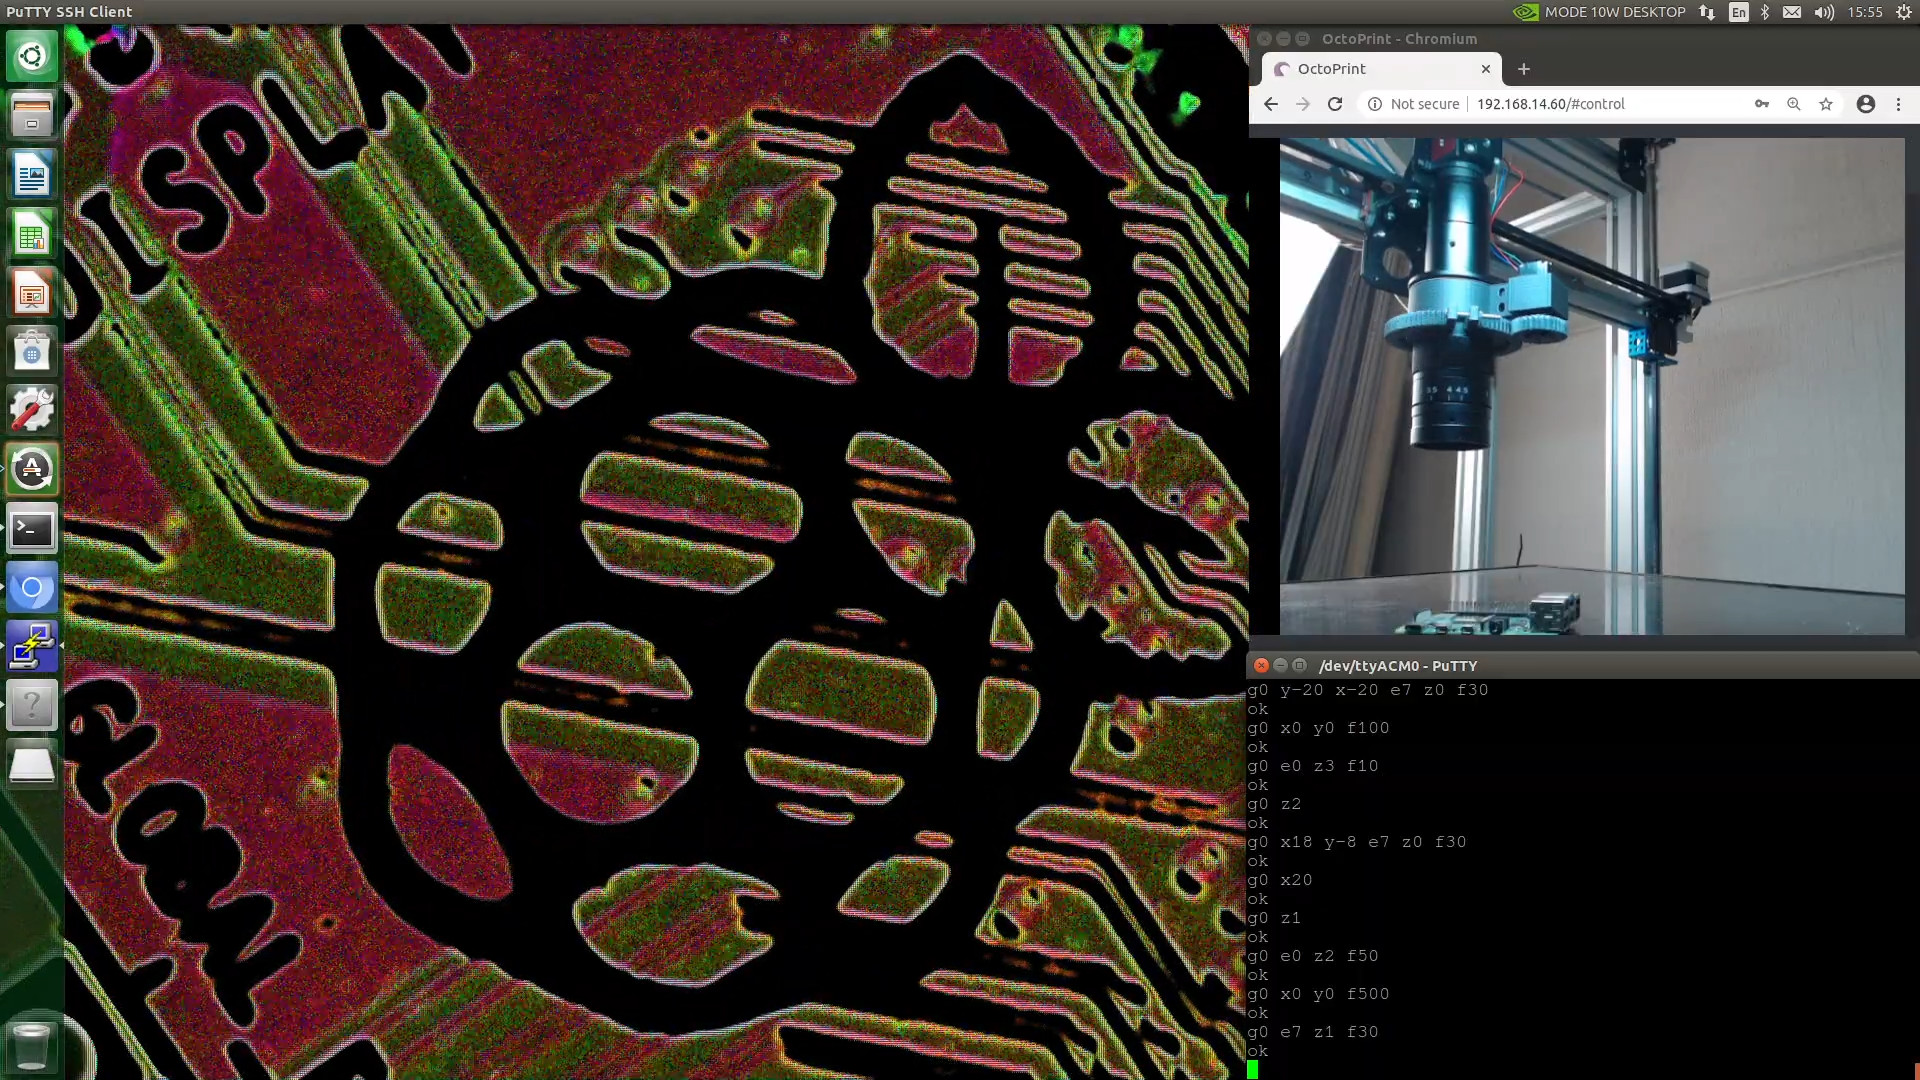Open a new browser tab

click(x=1524, y=69)
